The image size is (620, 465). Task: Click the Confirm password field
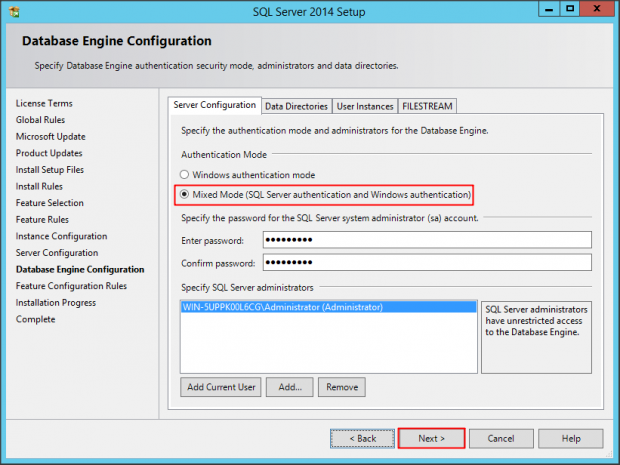427,262
